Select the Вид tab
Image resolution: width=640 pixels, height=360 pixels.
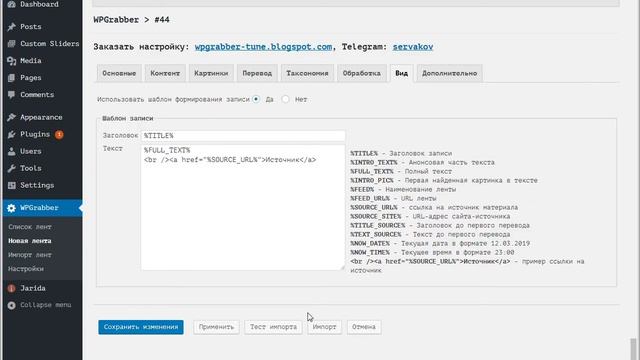tap(402, 73)
